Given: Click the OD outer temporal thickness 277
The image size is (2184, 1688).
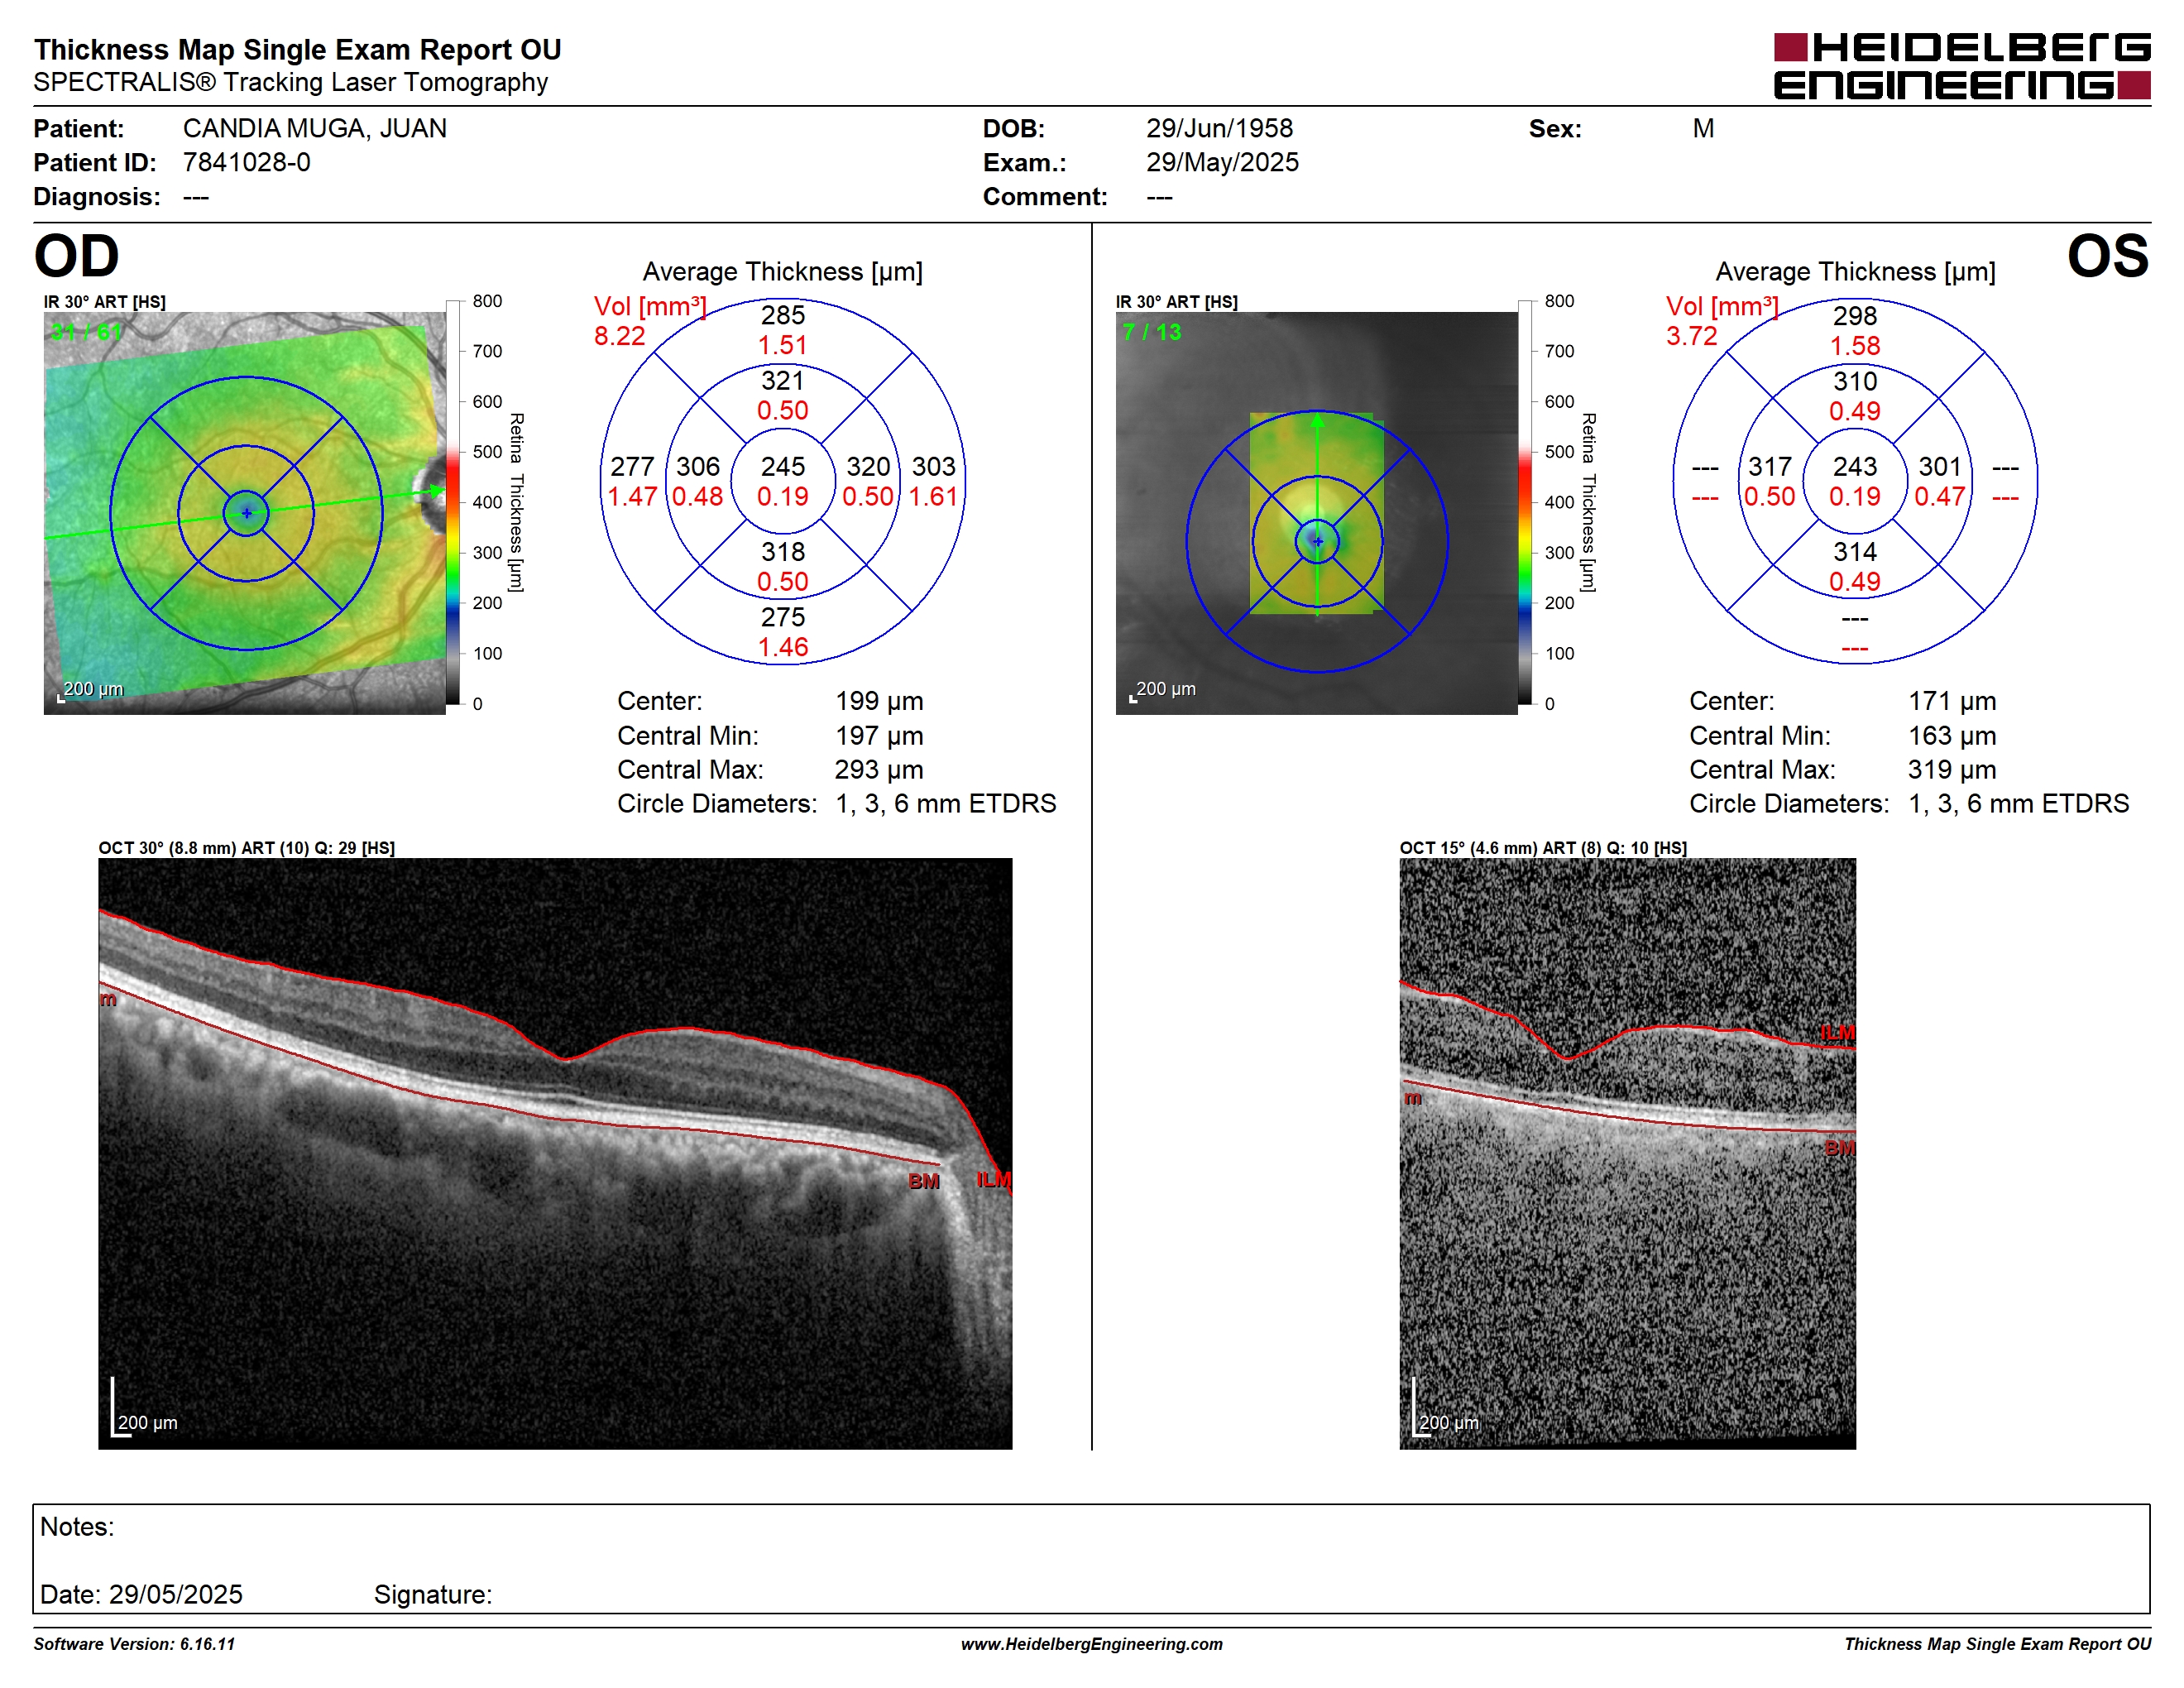Looking at the screenshot, I should click(x=632, y=467).
